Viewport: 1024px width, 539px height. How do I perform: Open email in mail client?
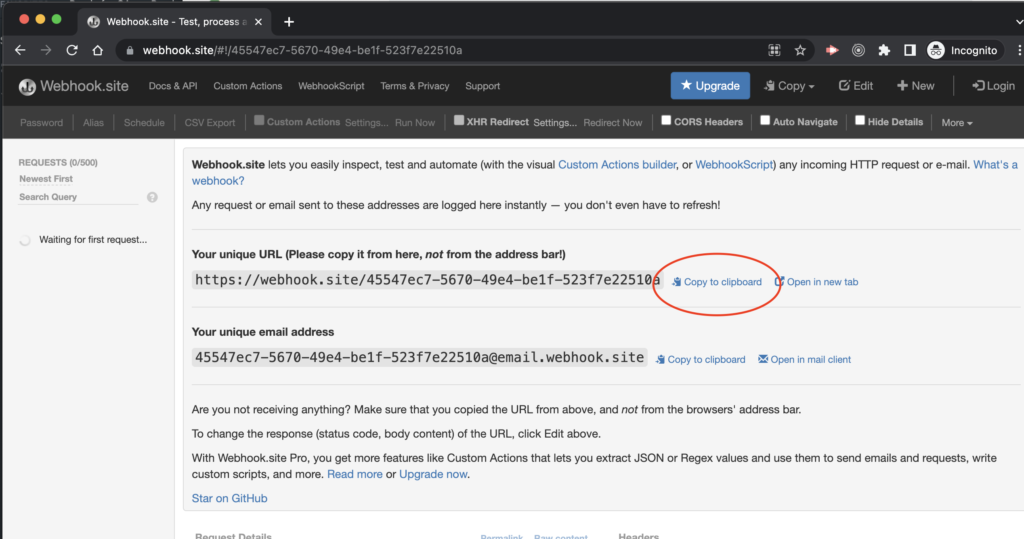pos(805,359)
